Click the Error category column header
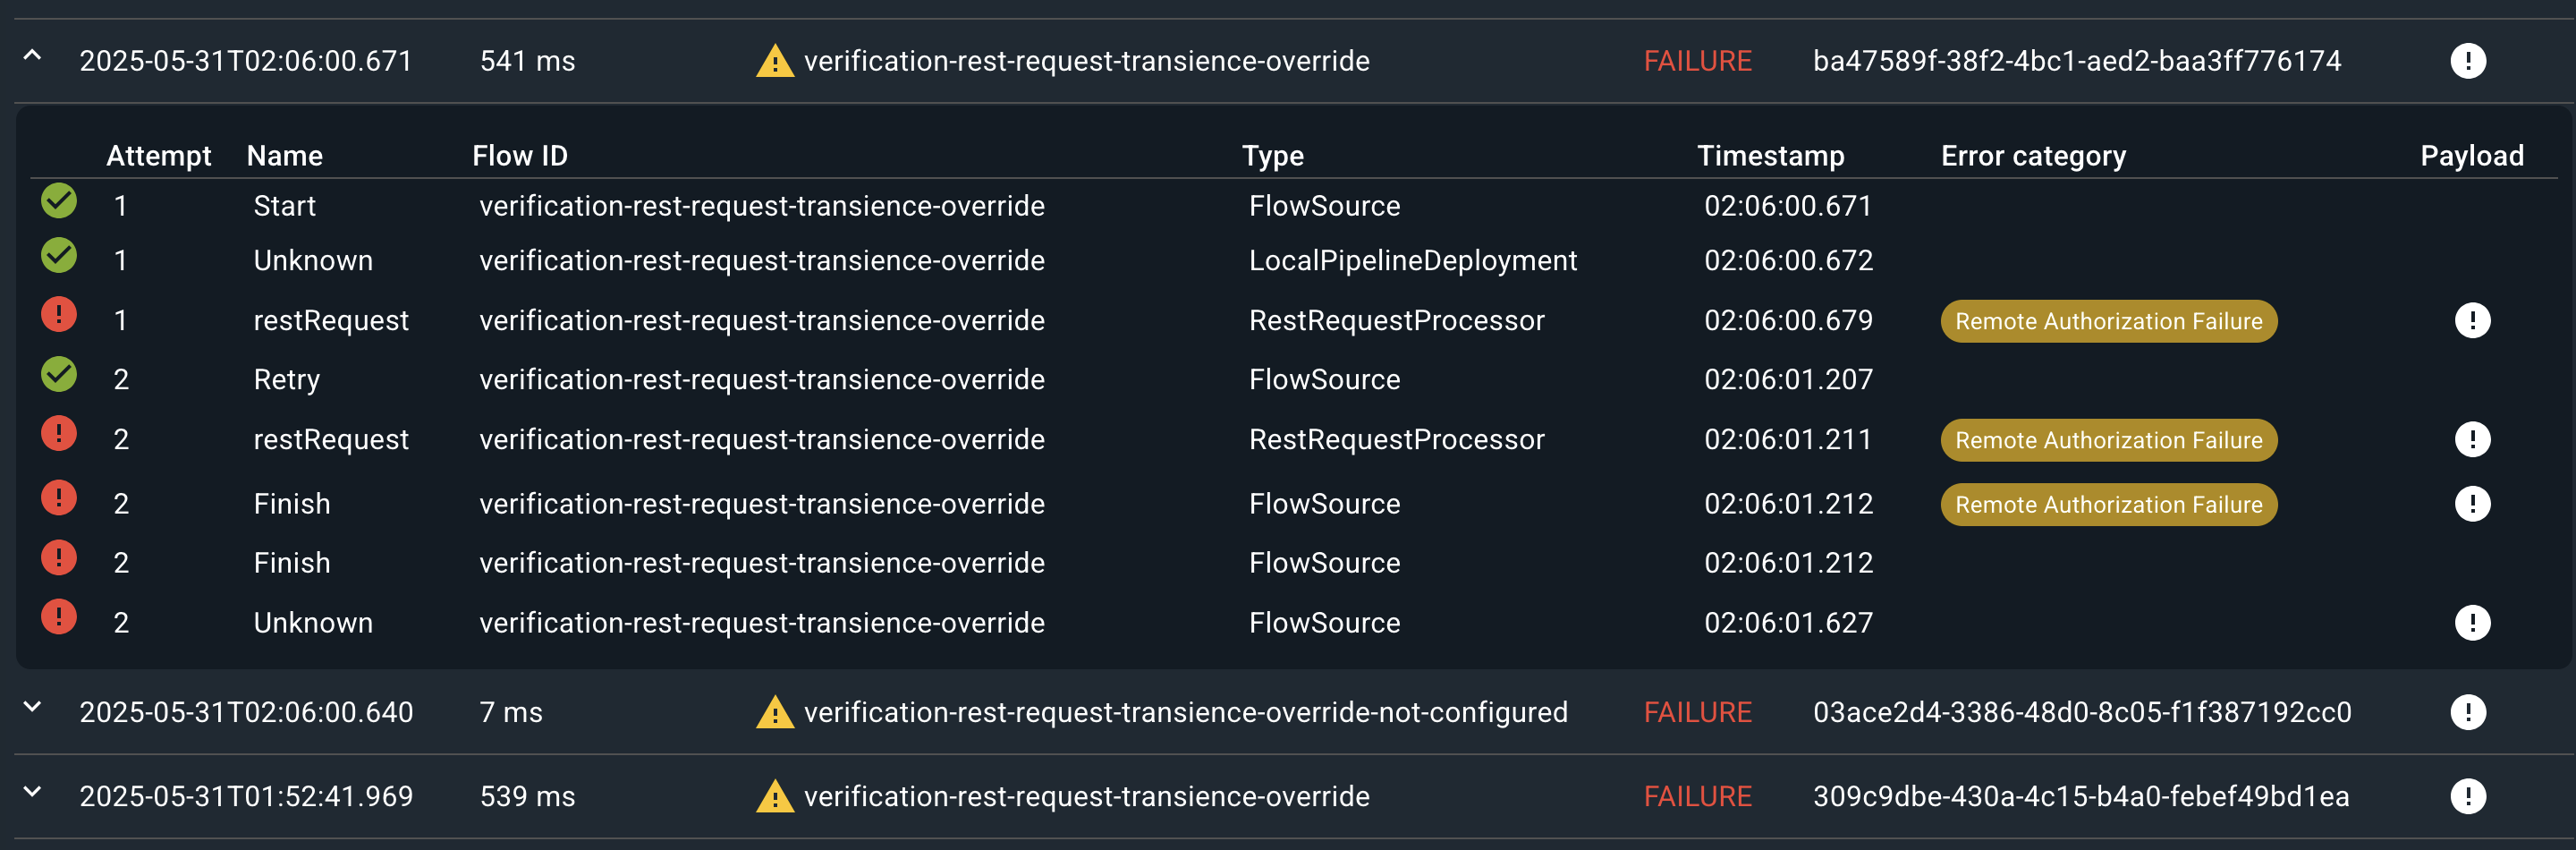 coord(2033,155)
